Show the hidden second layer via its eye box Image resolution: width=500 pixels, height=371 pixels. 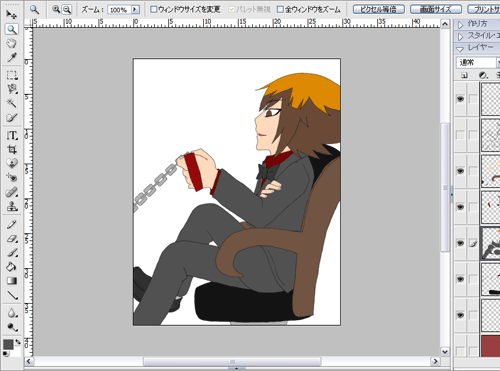(x=460, y=135)
